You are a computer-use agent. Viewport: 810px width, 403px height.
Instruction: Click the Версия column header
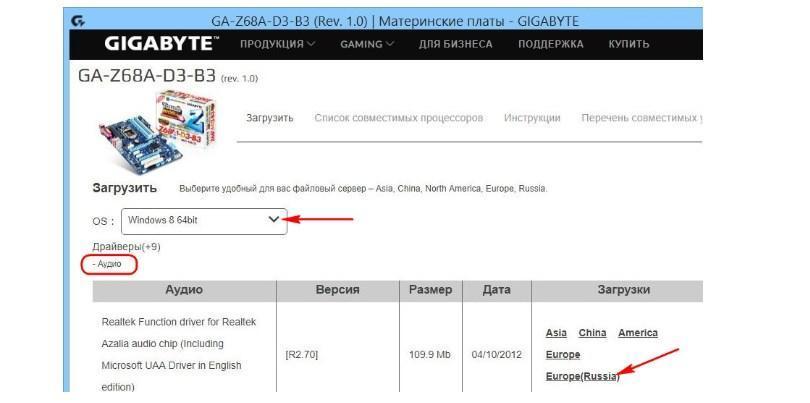(x=338, y=290)
